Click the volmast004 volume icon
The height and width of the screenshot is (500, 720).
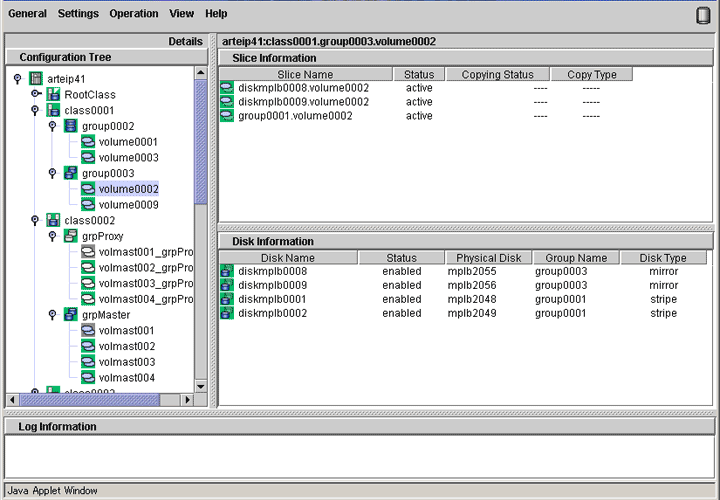pyautogui.click(x=88, y=377)
